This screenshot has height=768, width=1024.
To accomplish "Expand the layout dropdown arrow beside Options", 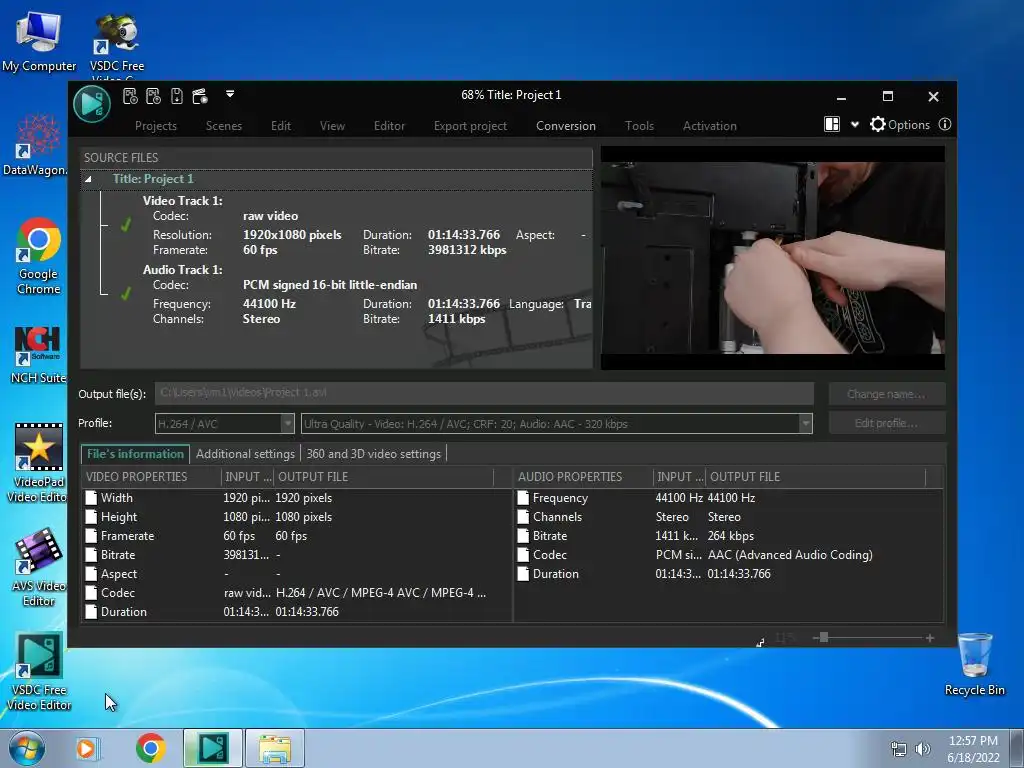I will pyautogui.click(x=854, y=125).
